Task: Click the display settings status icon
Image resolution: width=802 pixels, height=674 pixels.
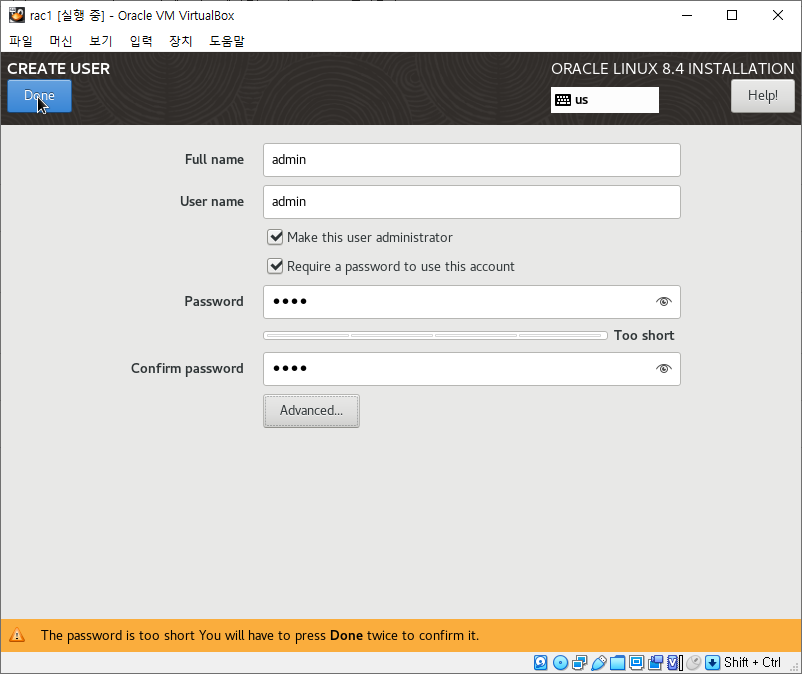Action: pos(636,663)
